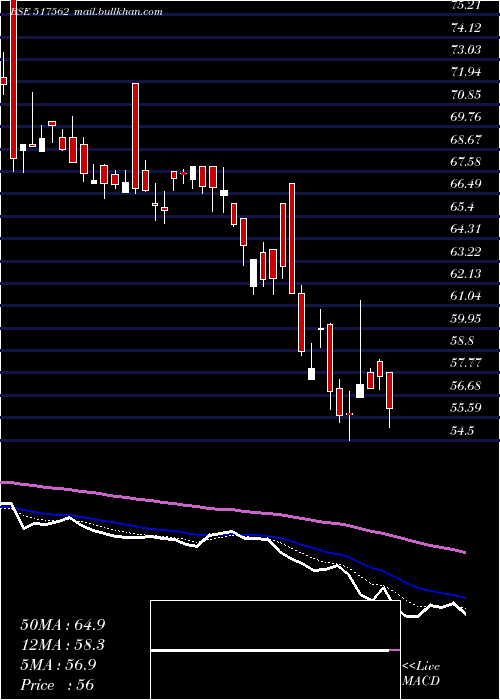Click the 54.5 price axis label
500x700 pixels.
463,430
